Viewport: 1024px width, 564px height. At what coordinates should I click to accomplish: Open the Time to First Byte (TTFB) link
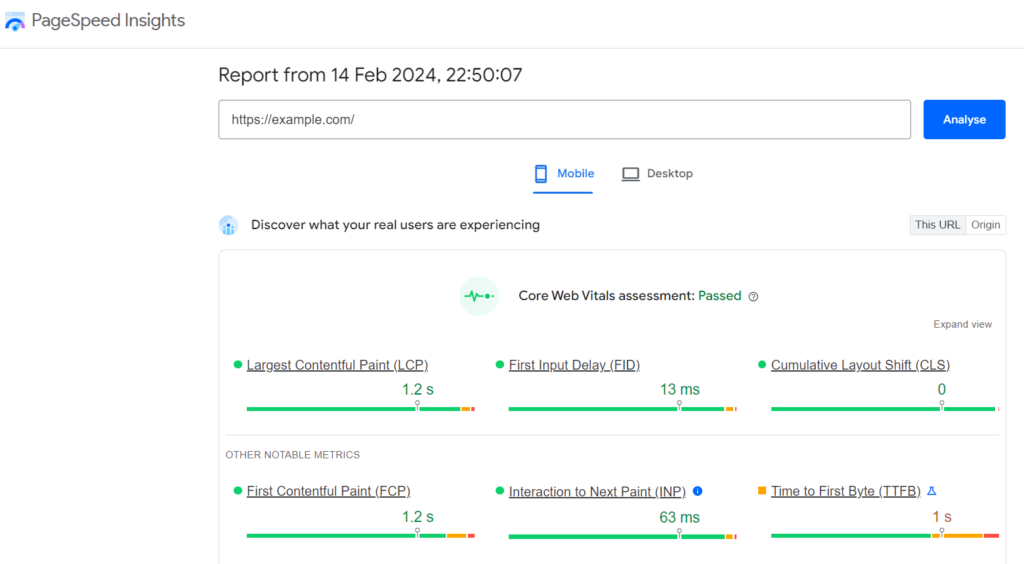click(846, 492)
